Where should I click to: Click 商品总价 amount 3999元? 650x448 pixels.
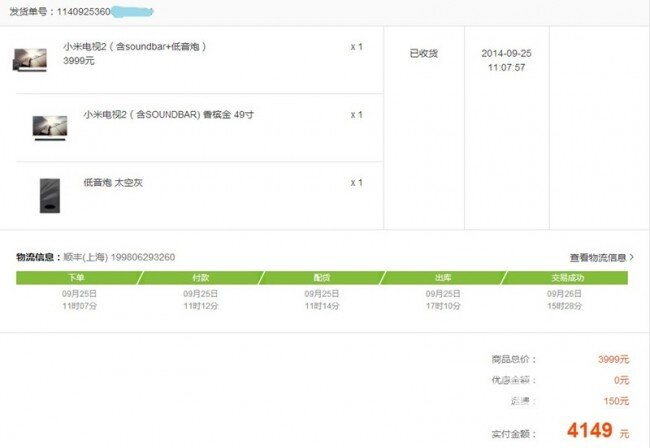pos(614,359)
